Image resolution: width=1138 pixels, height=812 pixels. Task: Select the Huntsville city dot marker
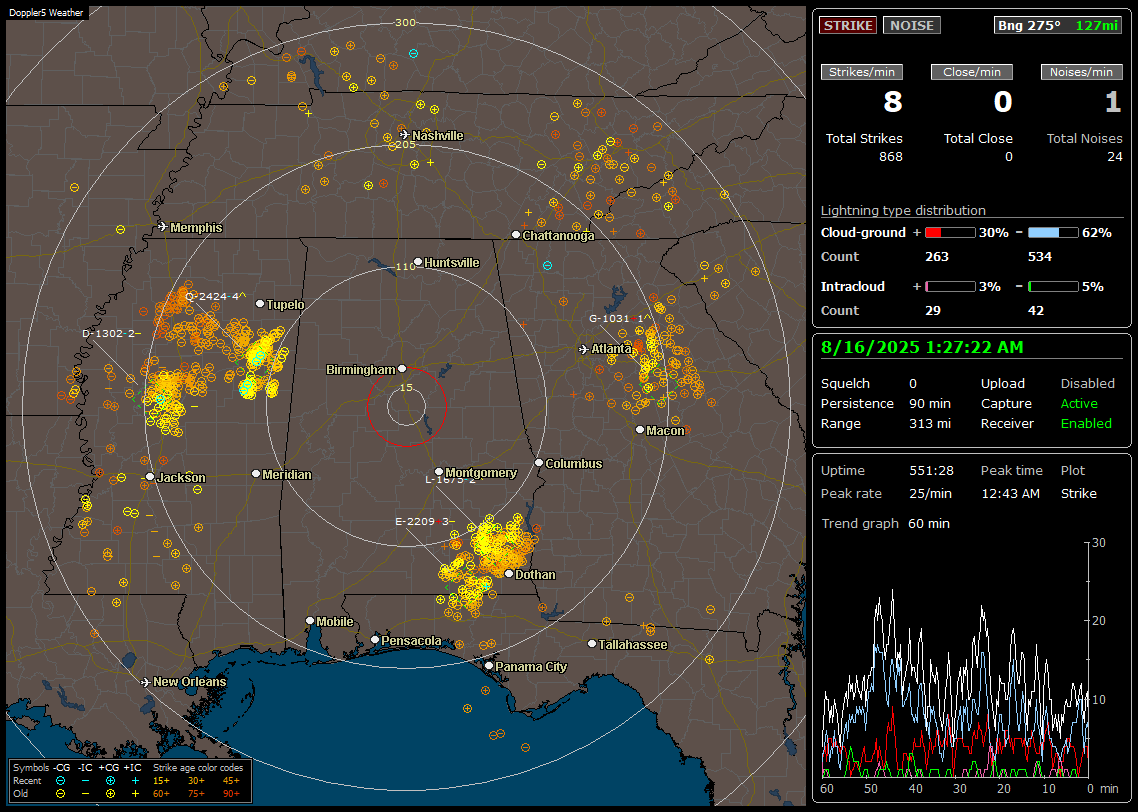418,262
